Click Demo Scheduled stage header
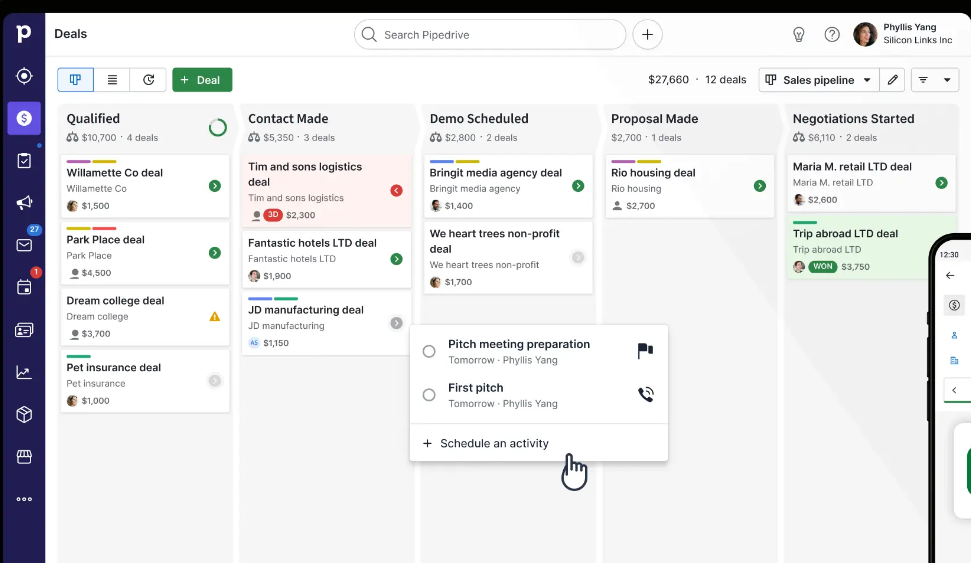 click(x=479, y=118)
